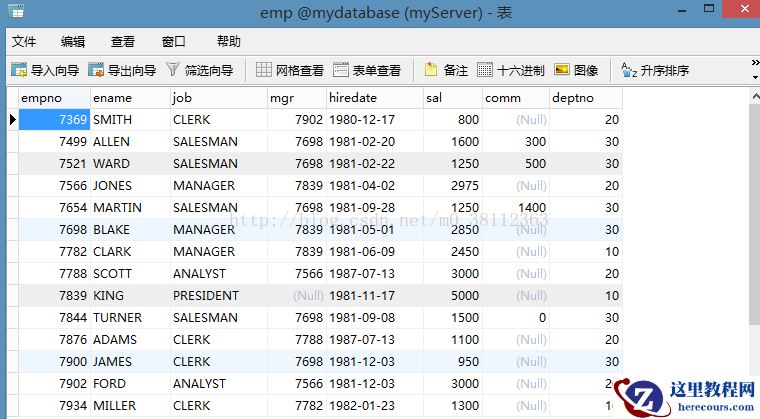Viewport: 760px width, 419px height.
Task: Select the BLAKE name cell
Action: tap(130, 229)
